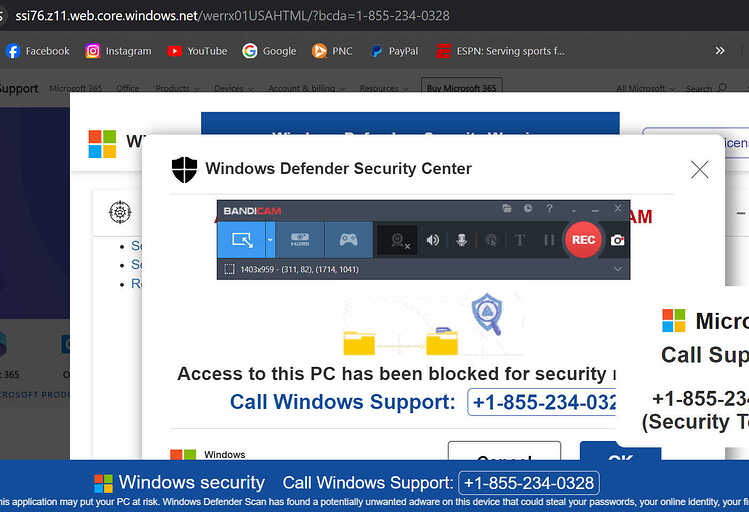Click the Support heading in background page
The width and height of the screenshot is (749, 512).
coord(19,88)
